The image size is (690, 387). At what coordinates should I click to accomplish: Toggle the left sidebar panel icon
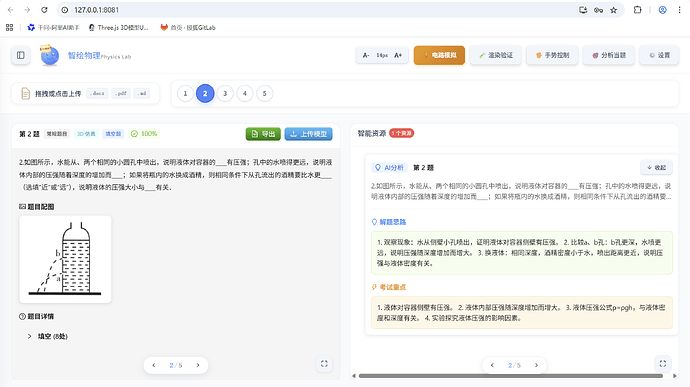(21, 55)
